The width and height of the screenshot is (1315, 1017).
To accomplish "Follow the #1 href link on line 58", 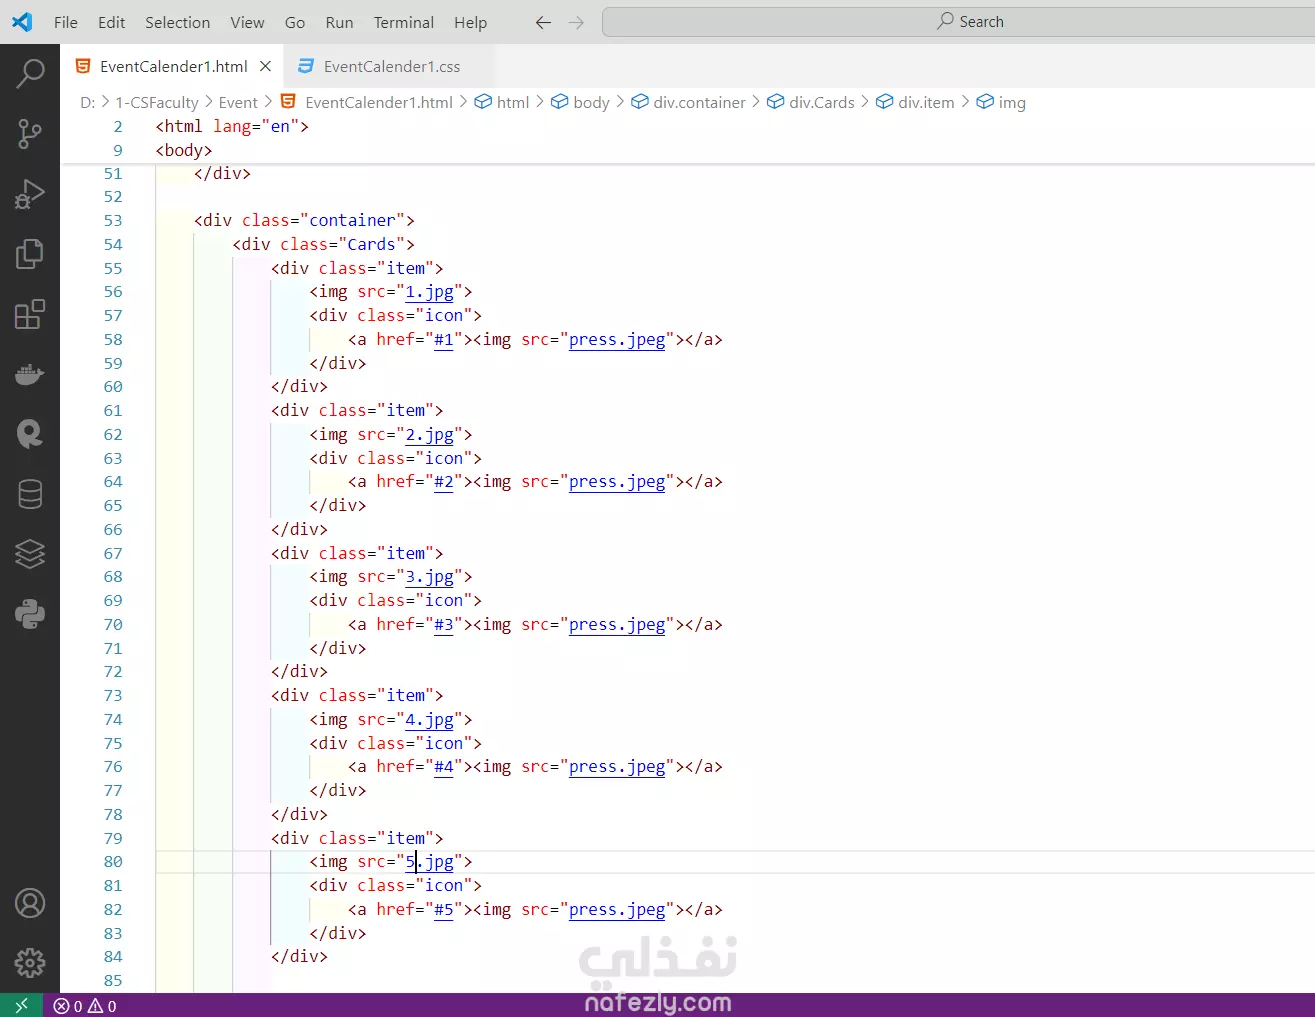I will point(444,339).
